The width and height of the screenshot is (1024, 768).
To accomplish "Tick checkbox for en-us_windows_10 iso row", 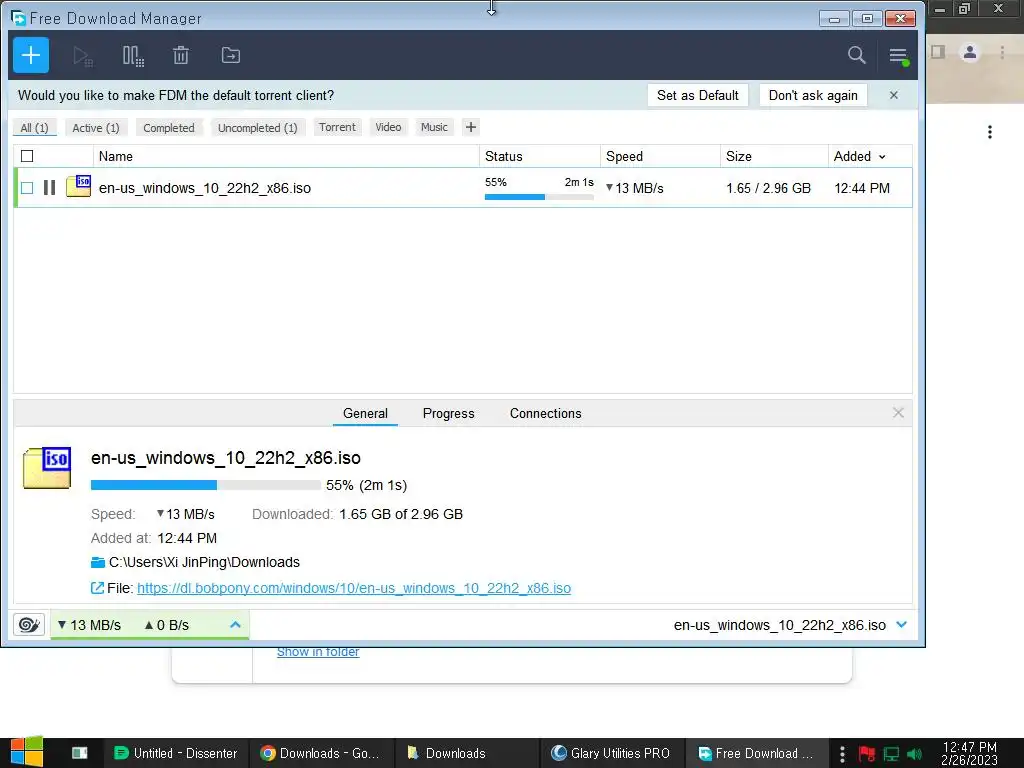I will point(27,188).
